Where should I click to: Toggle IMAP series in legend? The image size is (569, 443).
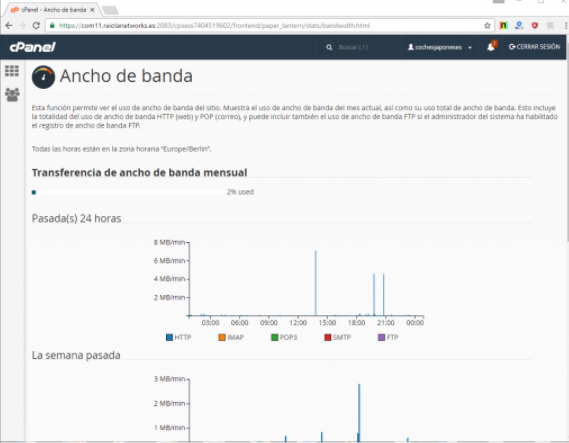pos(231,337)
